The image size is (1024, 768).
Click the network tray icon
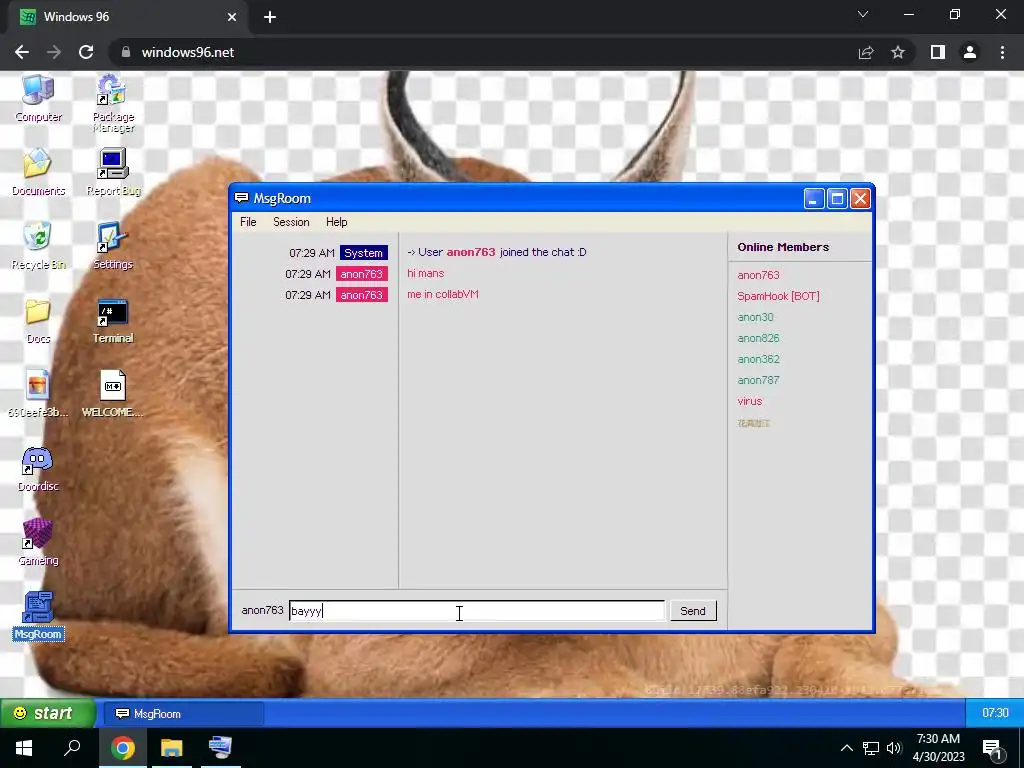point(871,748)
